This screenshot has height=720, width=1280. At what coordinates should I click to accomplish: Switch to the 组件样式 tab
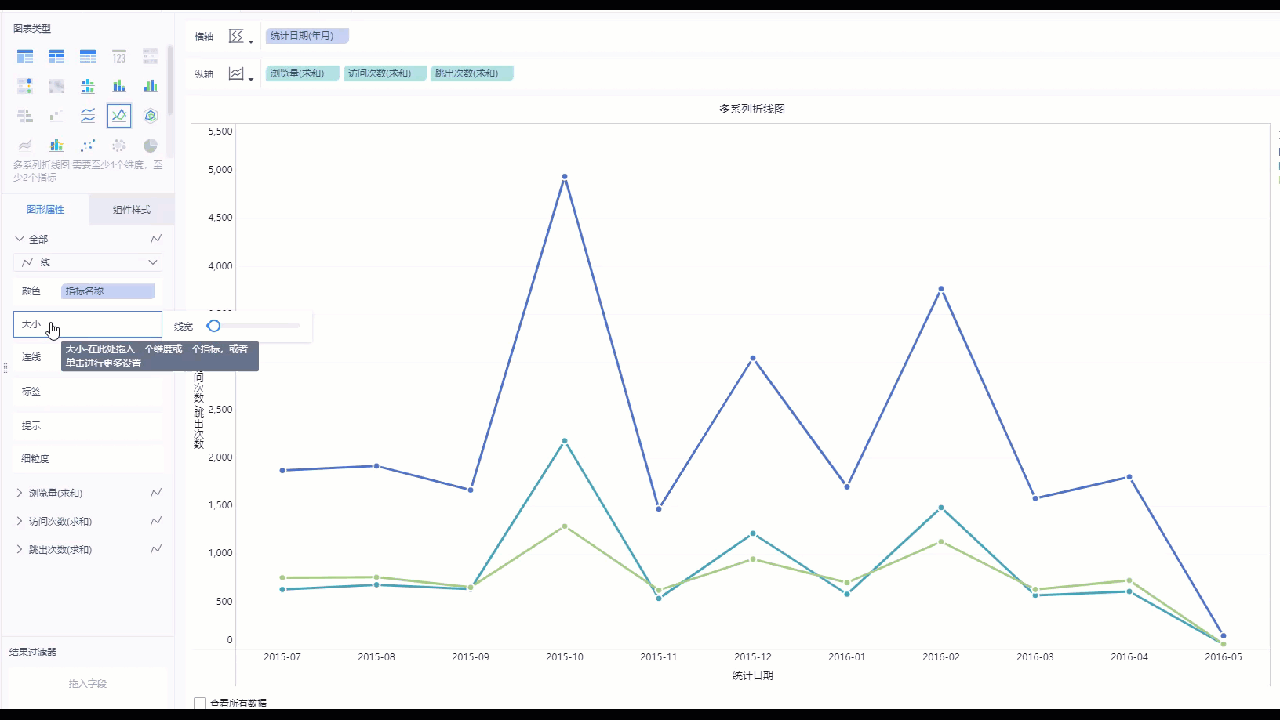(131, 210)
